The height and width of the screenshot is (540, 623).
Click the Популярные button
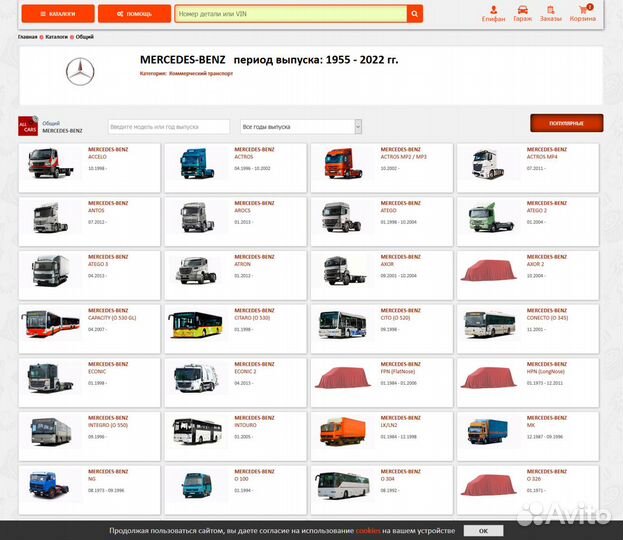567,123
